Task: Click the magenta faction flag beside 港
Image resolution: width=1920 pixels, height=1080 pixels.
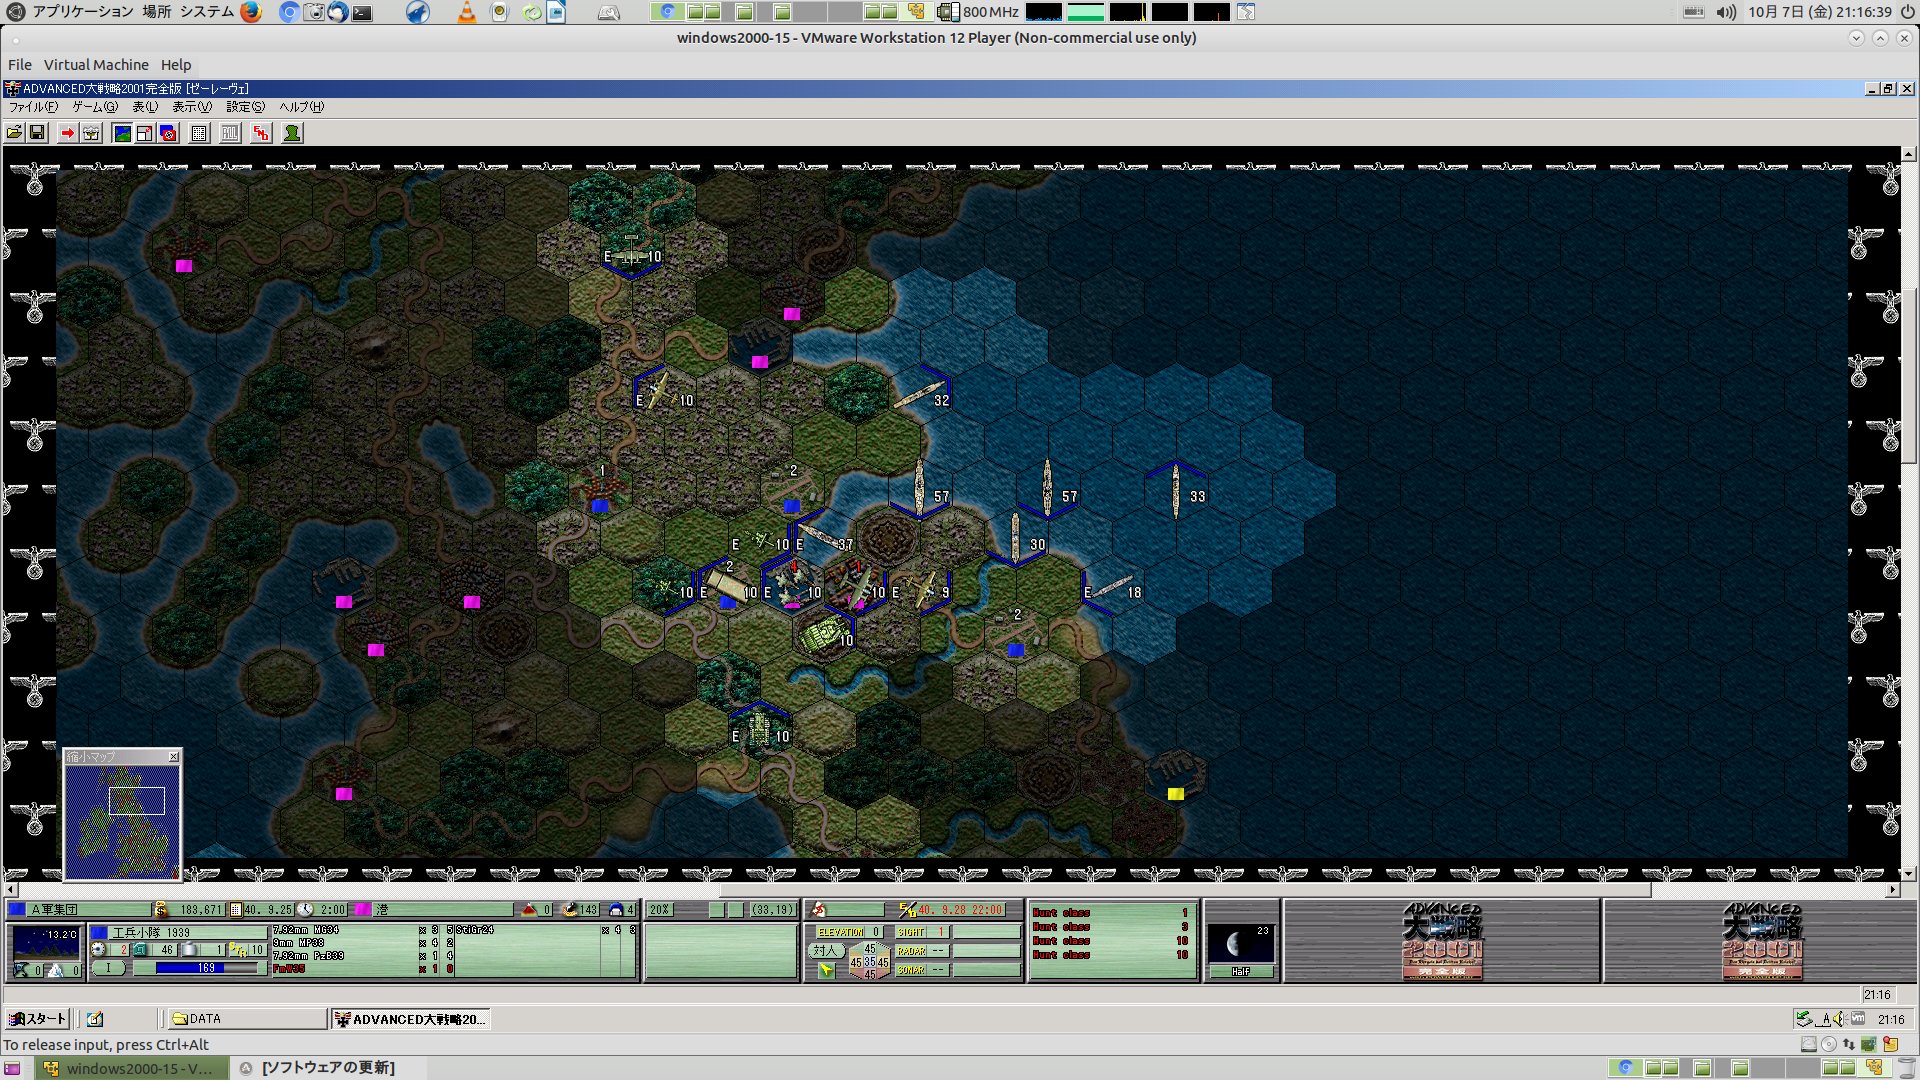Action: [x=363, y=910]
